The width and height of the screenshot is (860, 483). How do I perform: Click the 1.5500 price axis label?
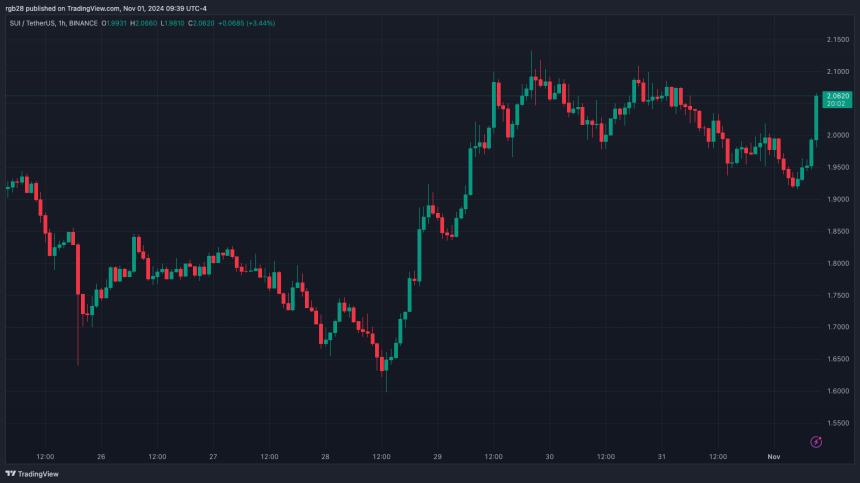[836, 423]
